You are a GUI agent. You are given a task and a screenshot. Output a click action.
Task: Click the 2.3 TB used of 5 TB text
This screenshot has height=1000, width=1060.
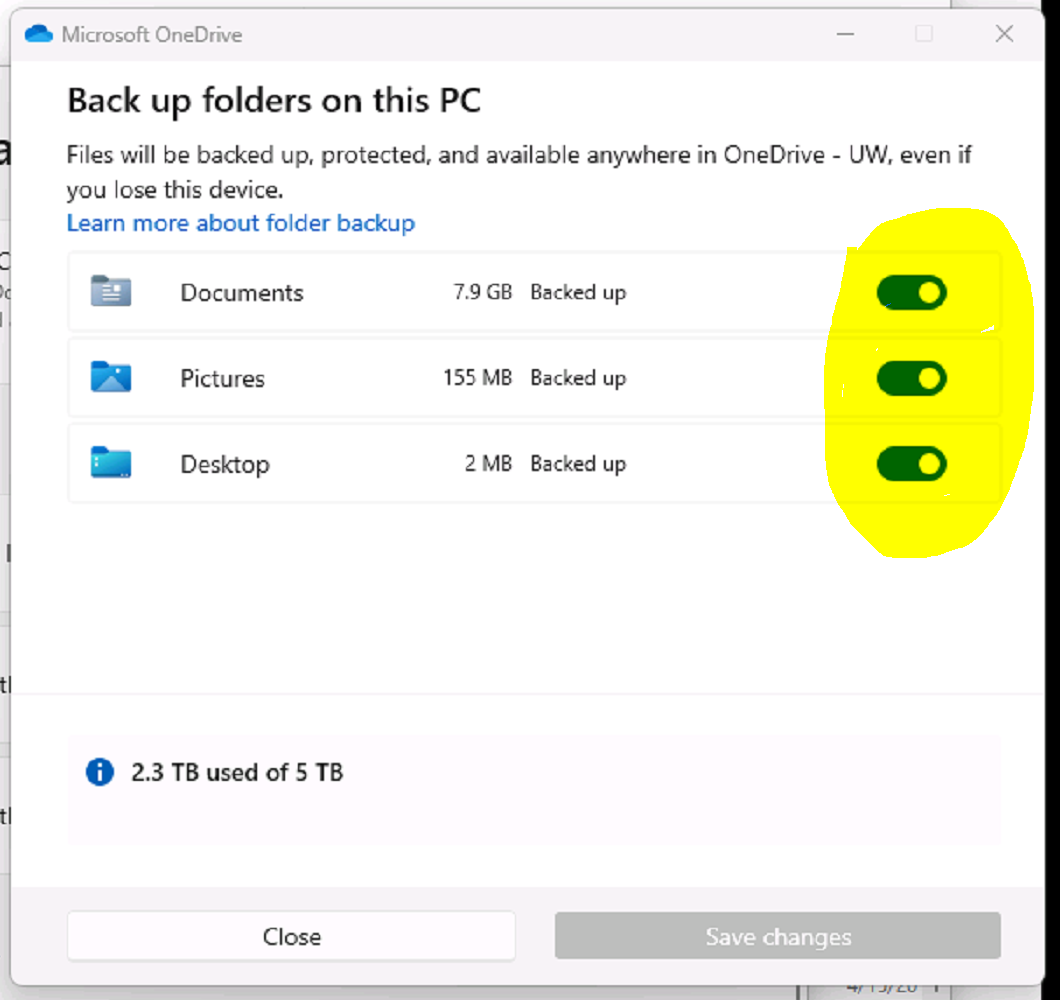click(x=237, y=772)
